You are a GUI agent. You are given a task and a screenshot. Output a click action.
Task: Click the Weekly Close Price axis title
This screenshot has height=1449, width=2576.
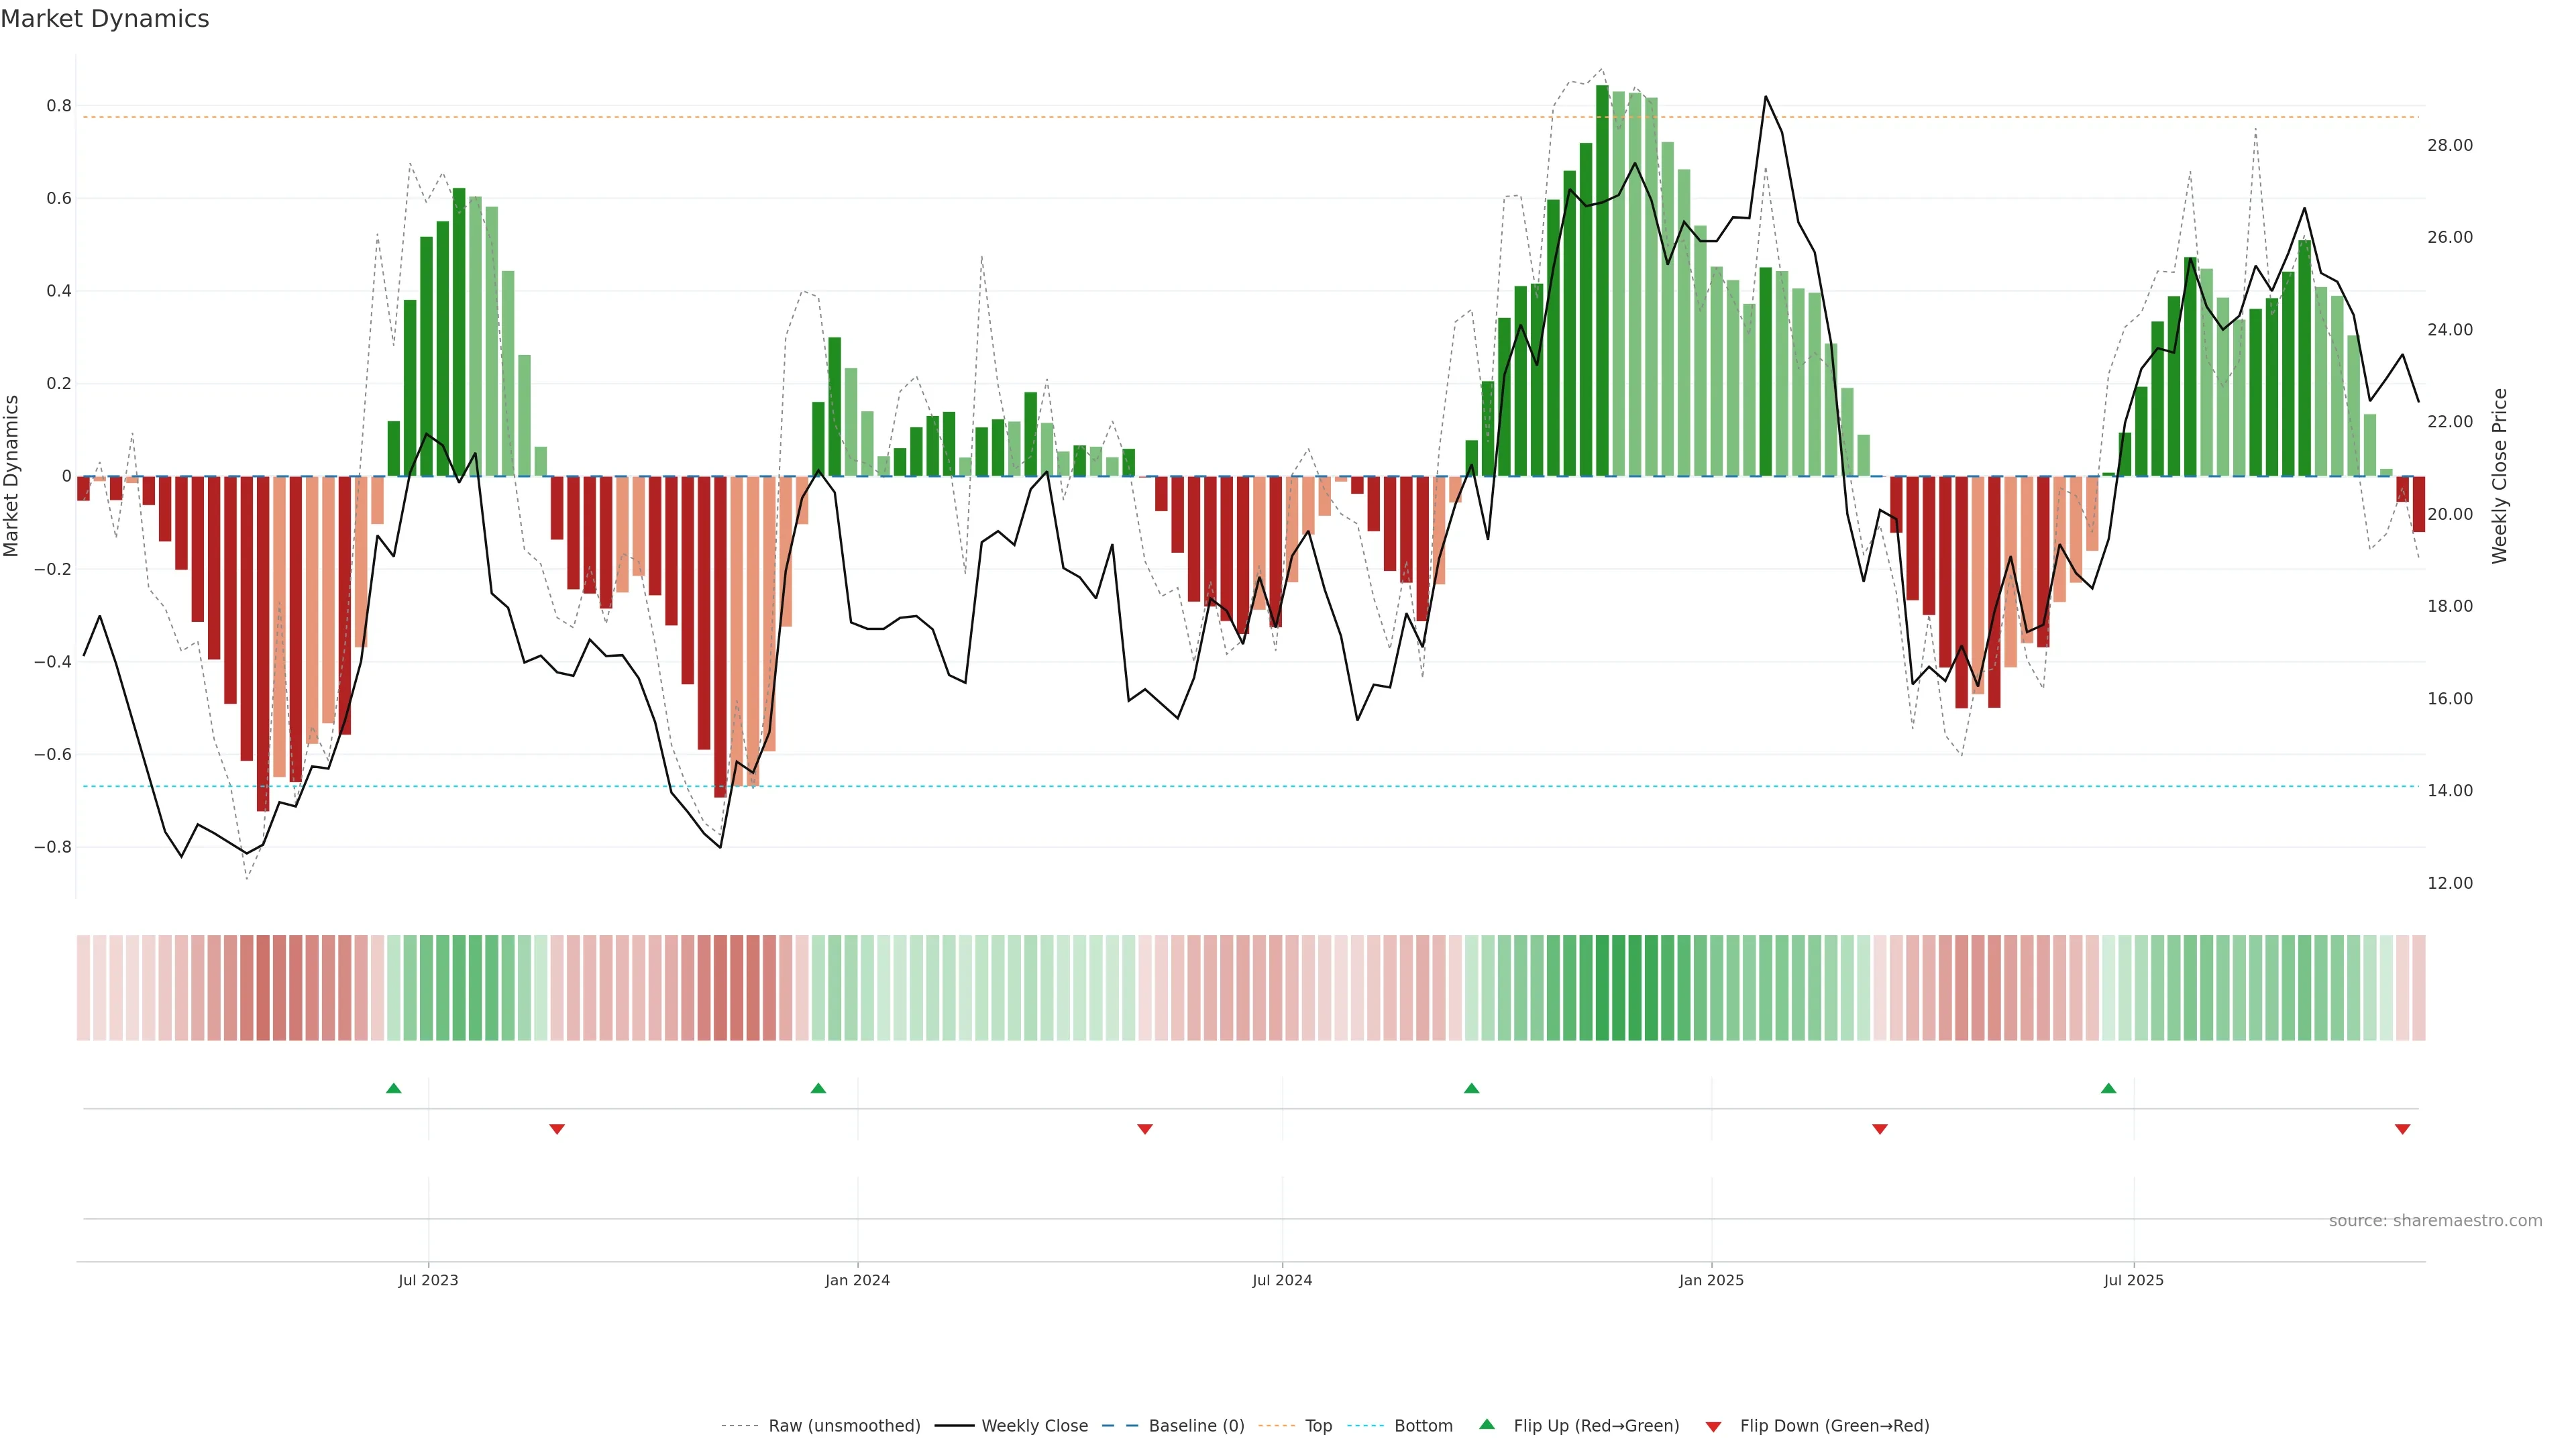[x=2499, y=476]
